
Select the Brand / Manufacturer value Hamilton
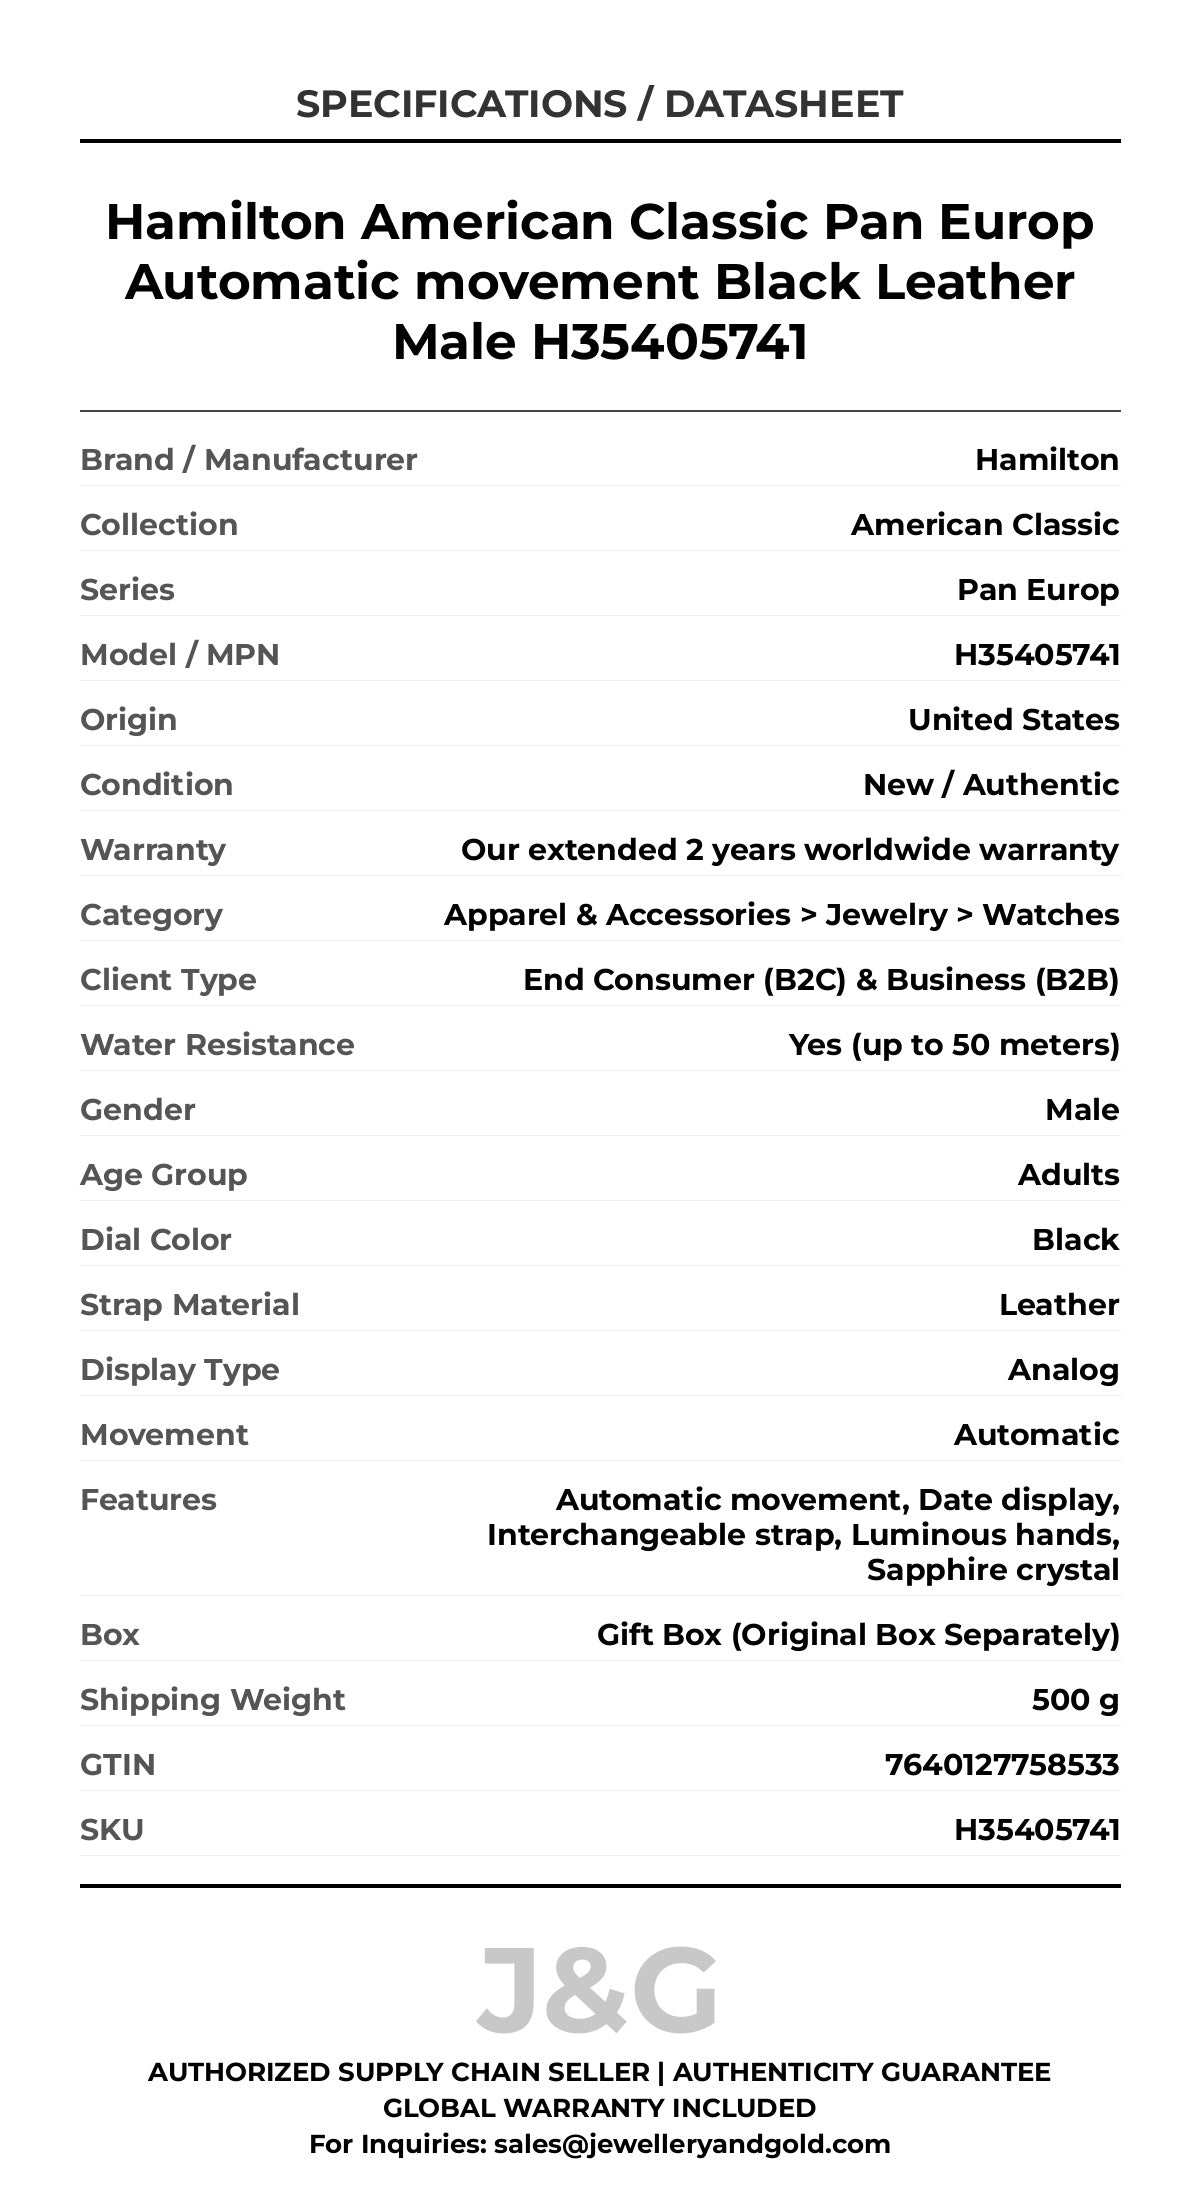click(x=1047, y=460)
